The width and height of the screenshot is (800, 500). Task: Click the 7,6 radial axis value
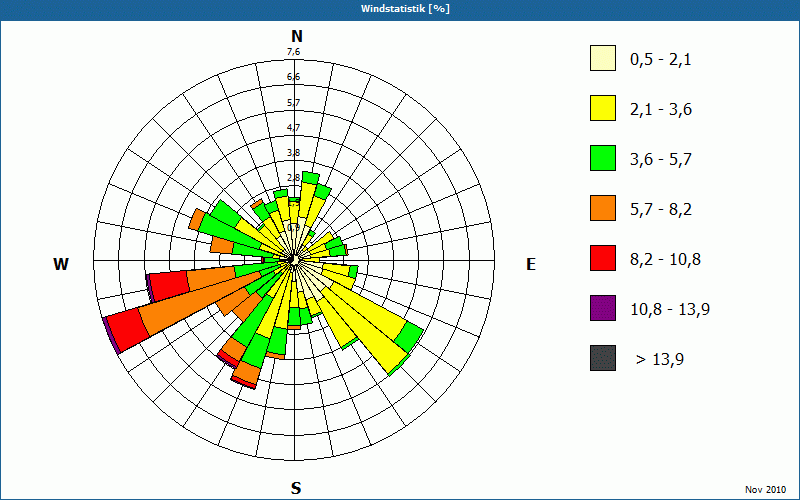(x=293, y=52)
